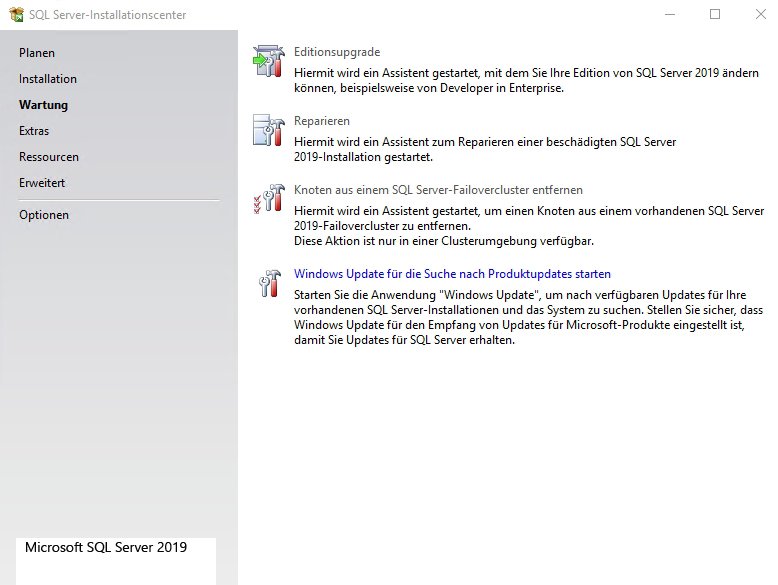Image resolution: width=778 pixels, height=585 pixels.
Task: Go to the Extras section
Action: coord(34,131)
